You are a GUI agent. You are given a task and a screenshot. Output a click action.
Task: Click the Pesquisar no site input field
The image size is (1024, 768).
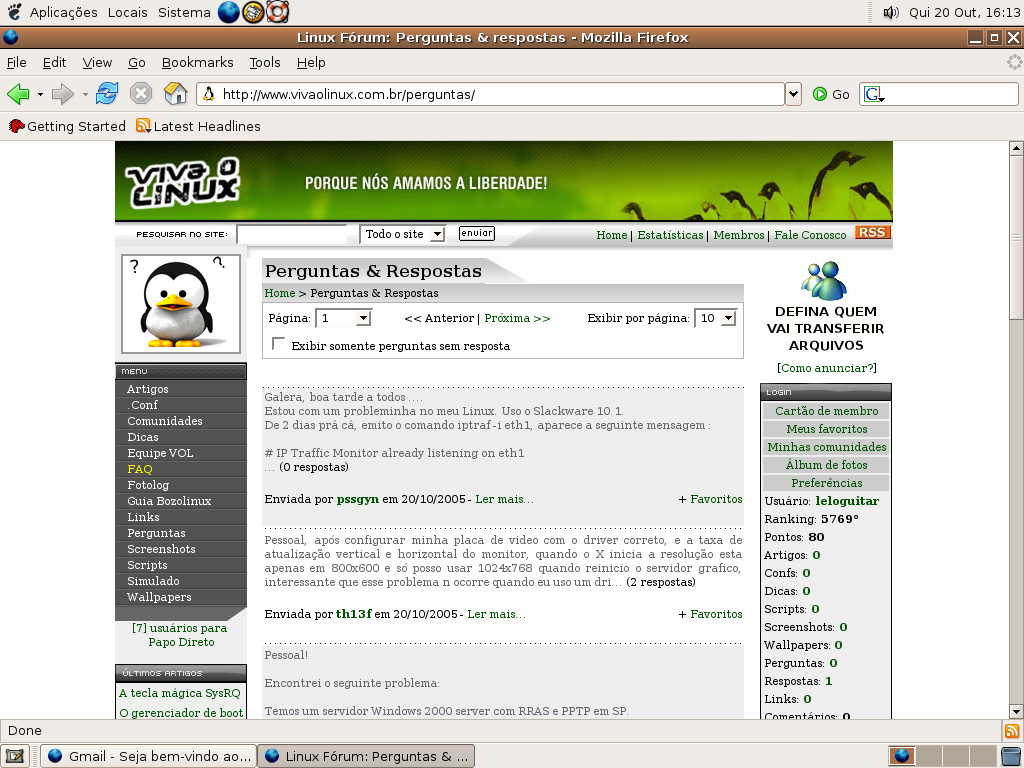point(291,234)
